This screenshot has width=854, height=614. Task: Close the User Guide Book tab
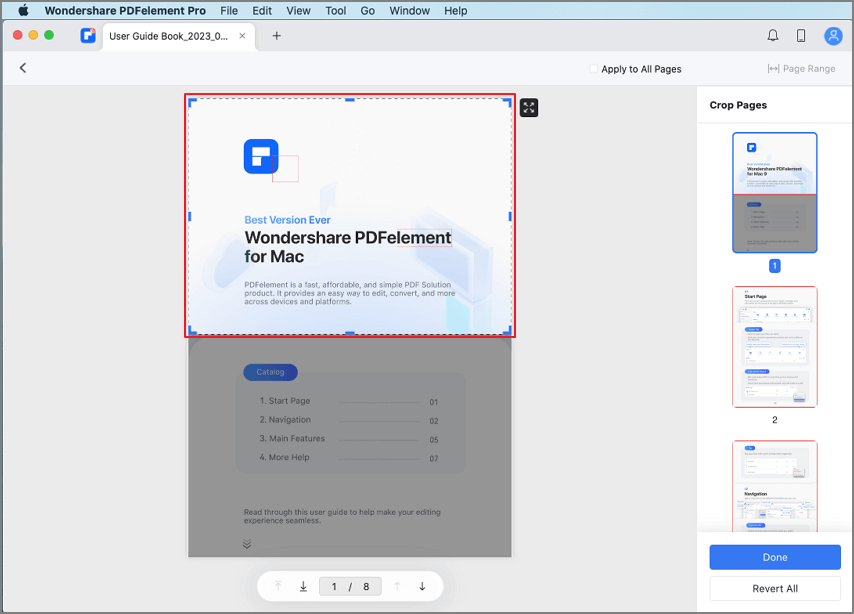242,36
